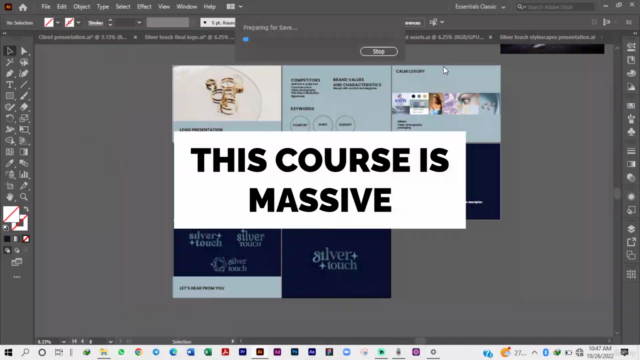
Task: Select the Rectangle tool
Action: 9,96
